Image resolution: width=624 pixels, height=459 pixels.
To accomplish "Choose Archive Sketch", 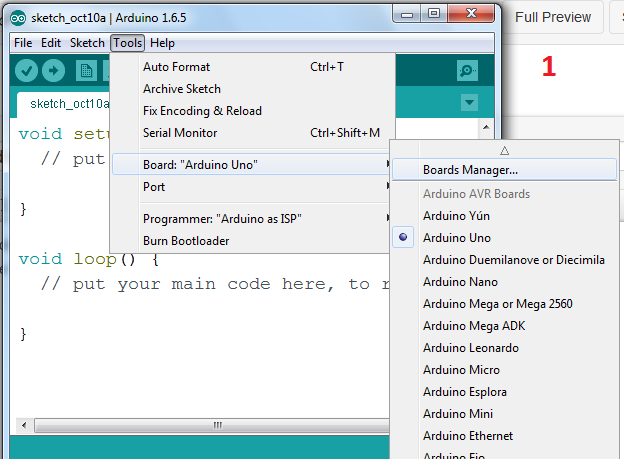I will [x=251, y=89].
